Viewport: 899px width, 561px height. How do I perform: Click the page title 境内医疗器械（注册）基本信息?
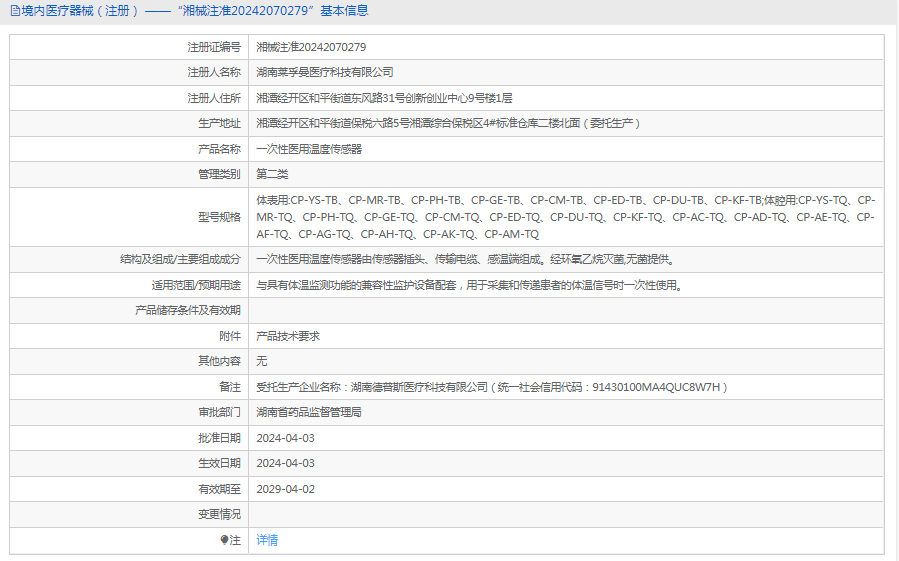click(x=195, y=11)
